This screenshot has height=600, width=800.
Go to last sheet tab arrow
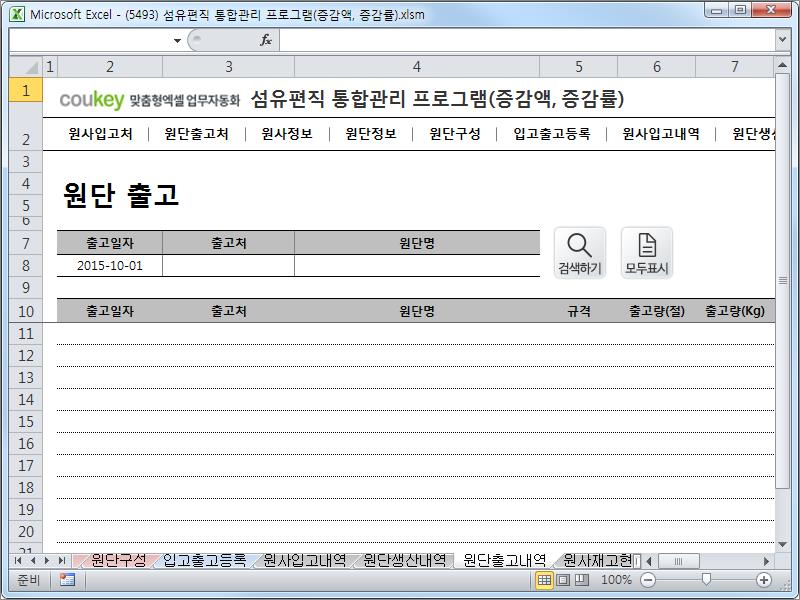point(62,561)
